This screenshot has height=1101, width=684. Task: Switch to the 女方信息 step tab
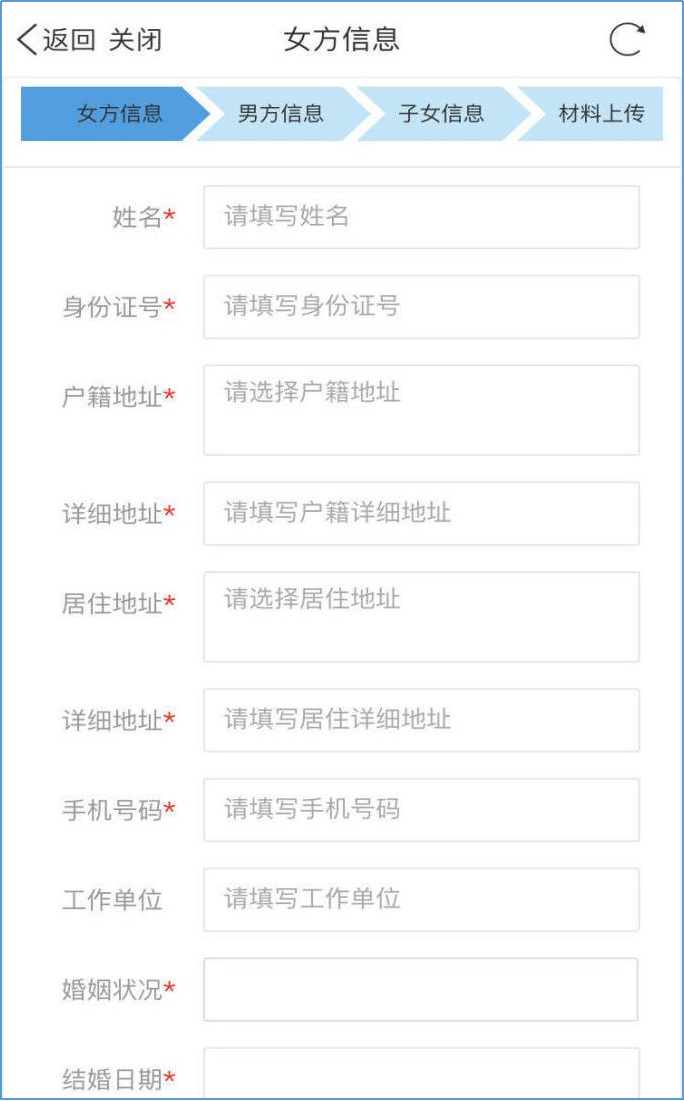tap(118, 113)
